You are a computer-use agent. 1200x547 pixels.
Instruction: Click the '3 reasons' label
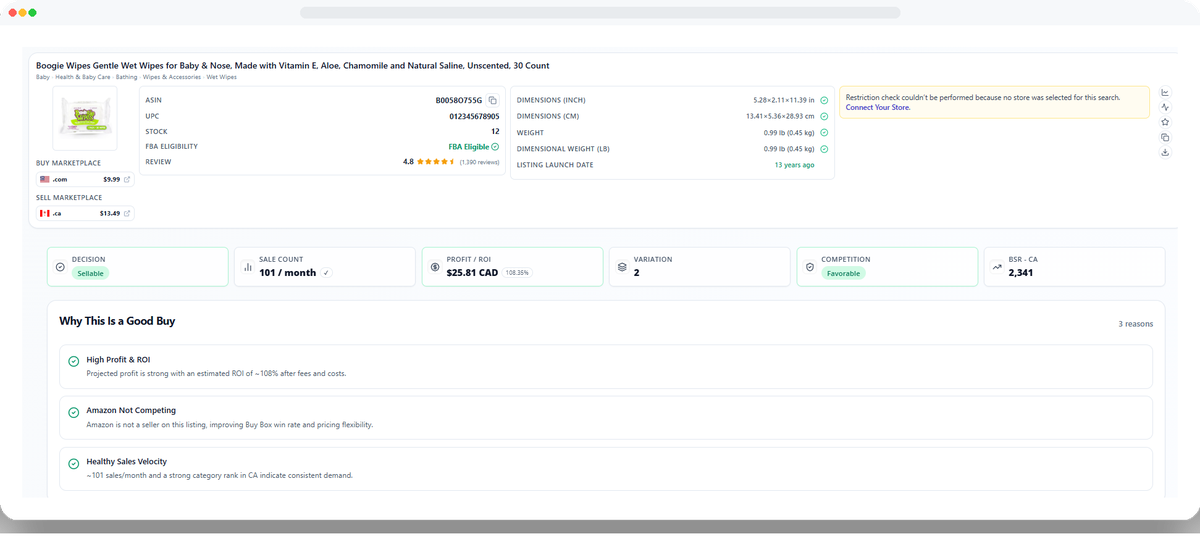[1135, 324]
